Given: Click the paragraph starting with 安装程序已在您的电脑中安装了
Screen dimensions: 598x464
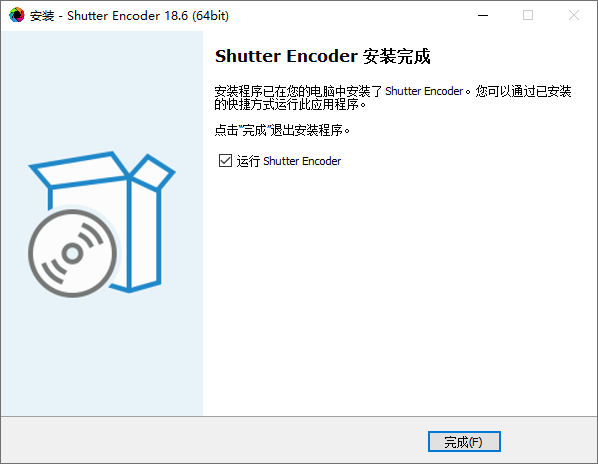Looking at the screenshot, I should click(393, 98).
